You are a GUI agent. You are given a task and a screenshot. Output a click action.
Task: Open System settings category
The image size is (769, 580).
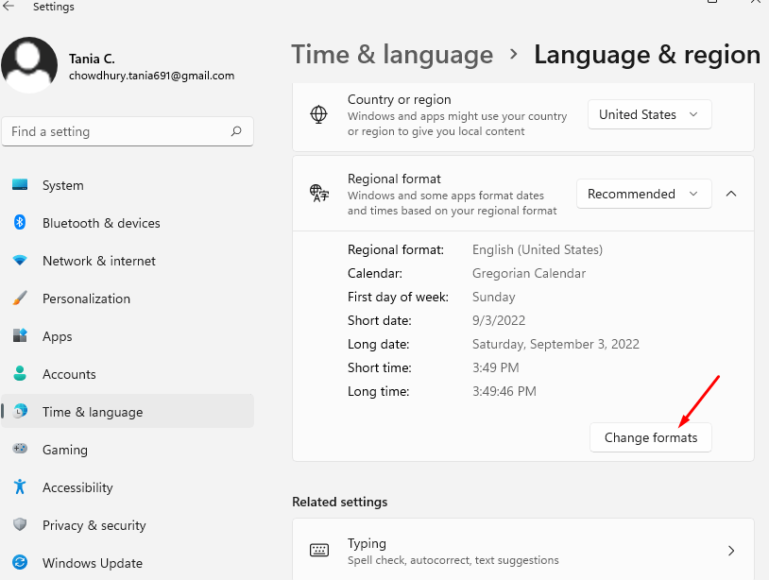point(128,185)
